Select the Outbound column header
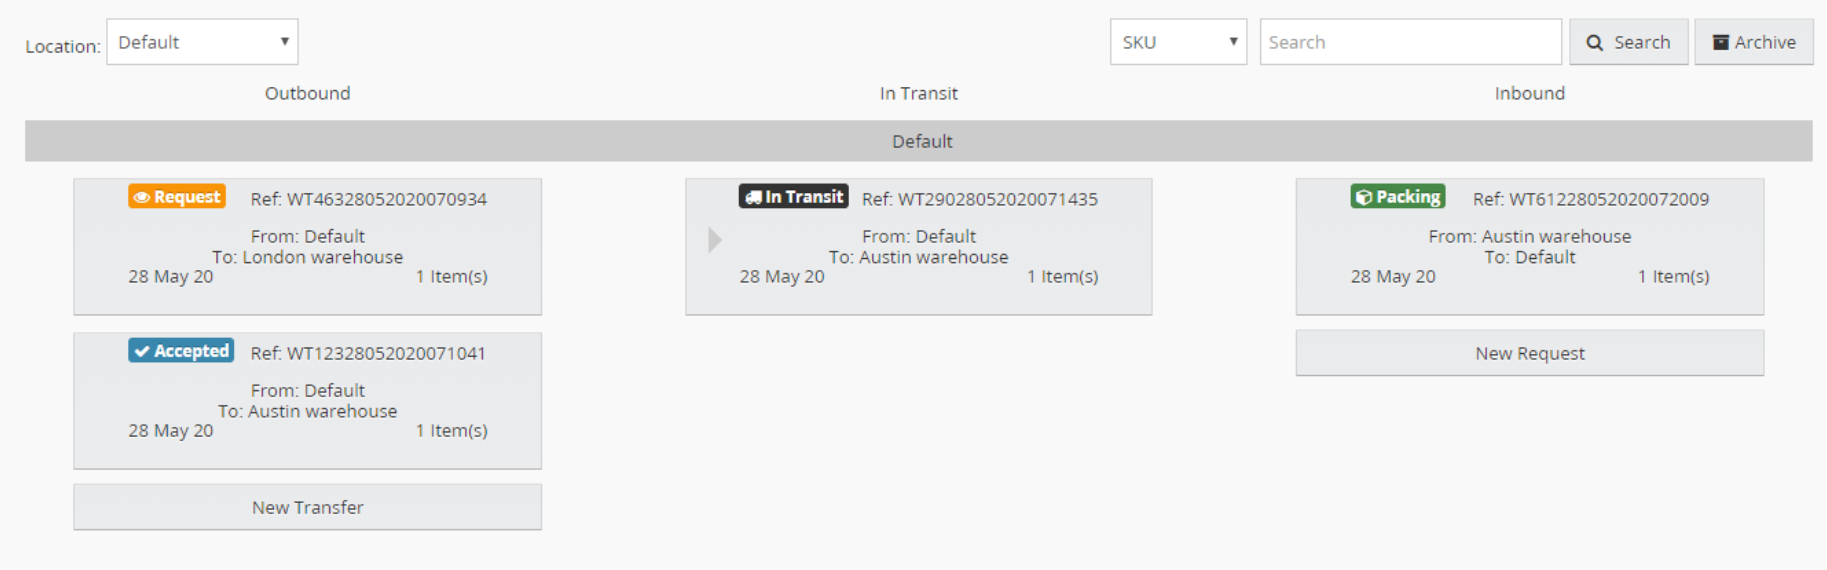Screen dimensions: 1827x570 (307, 93)
